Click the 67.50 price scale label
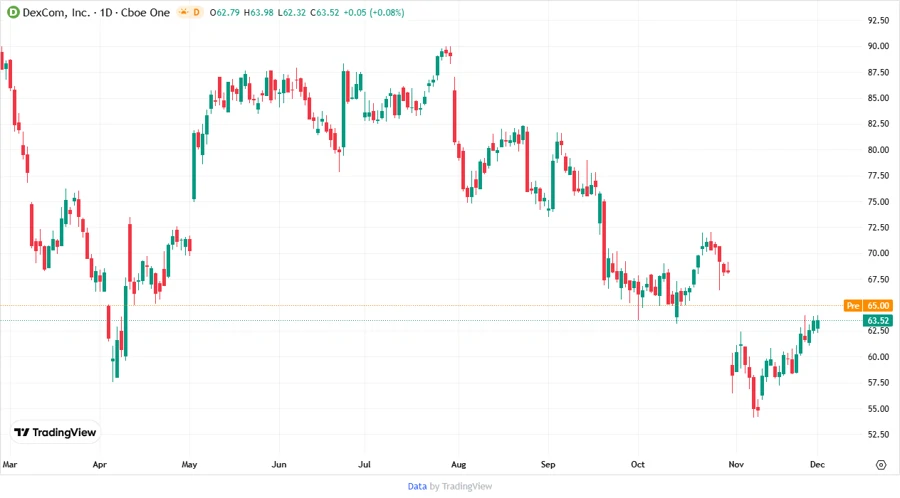Screen dimensions: 900x498 (x=878, y=279)
